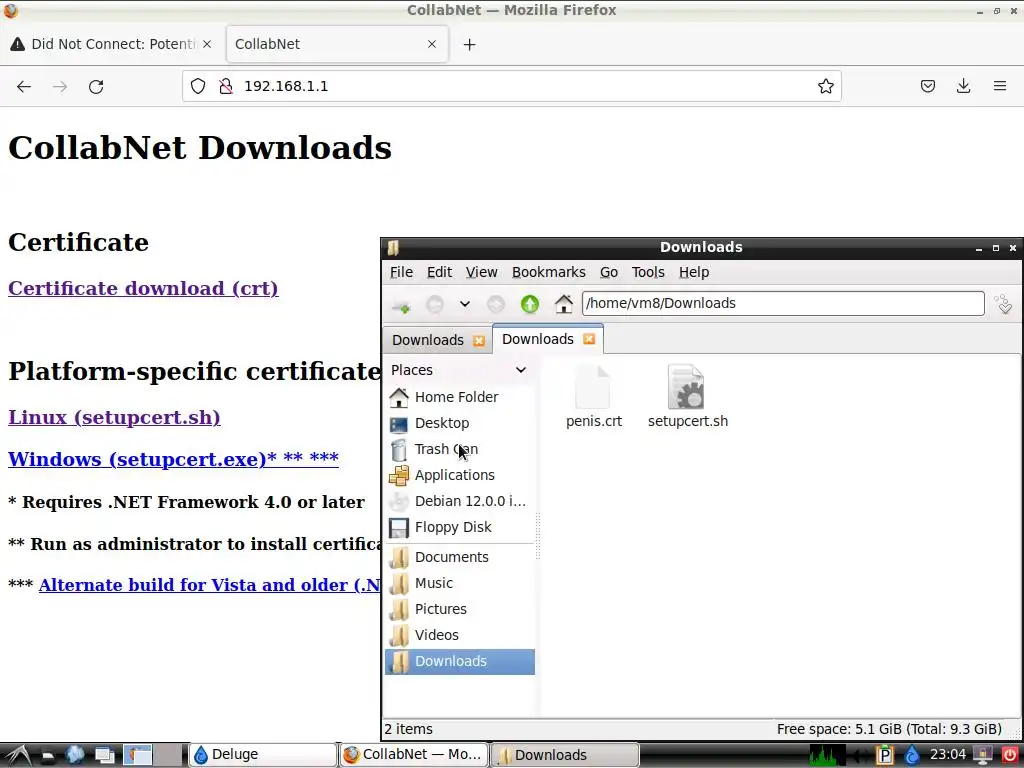The width and height of the screenshot is (1024, 768).
Task: Open the View menu in file manager
Action: pyautogui.click(x=481, y=272)
